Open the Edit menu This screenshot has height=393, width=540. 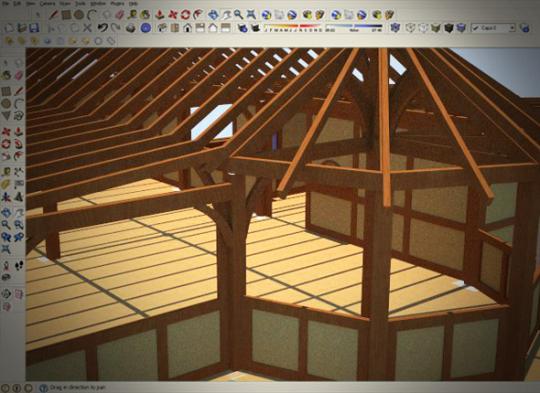coord(17,3)
